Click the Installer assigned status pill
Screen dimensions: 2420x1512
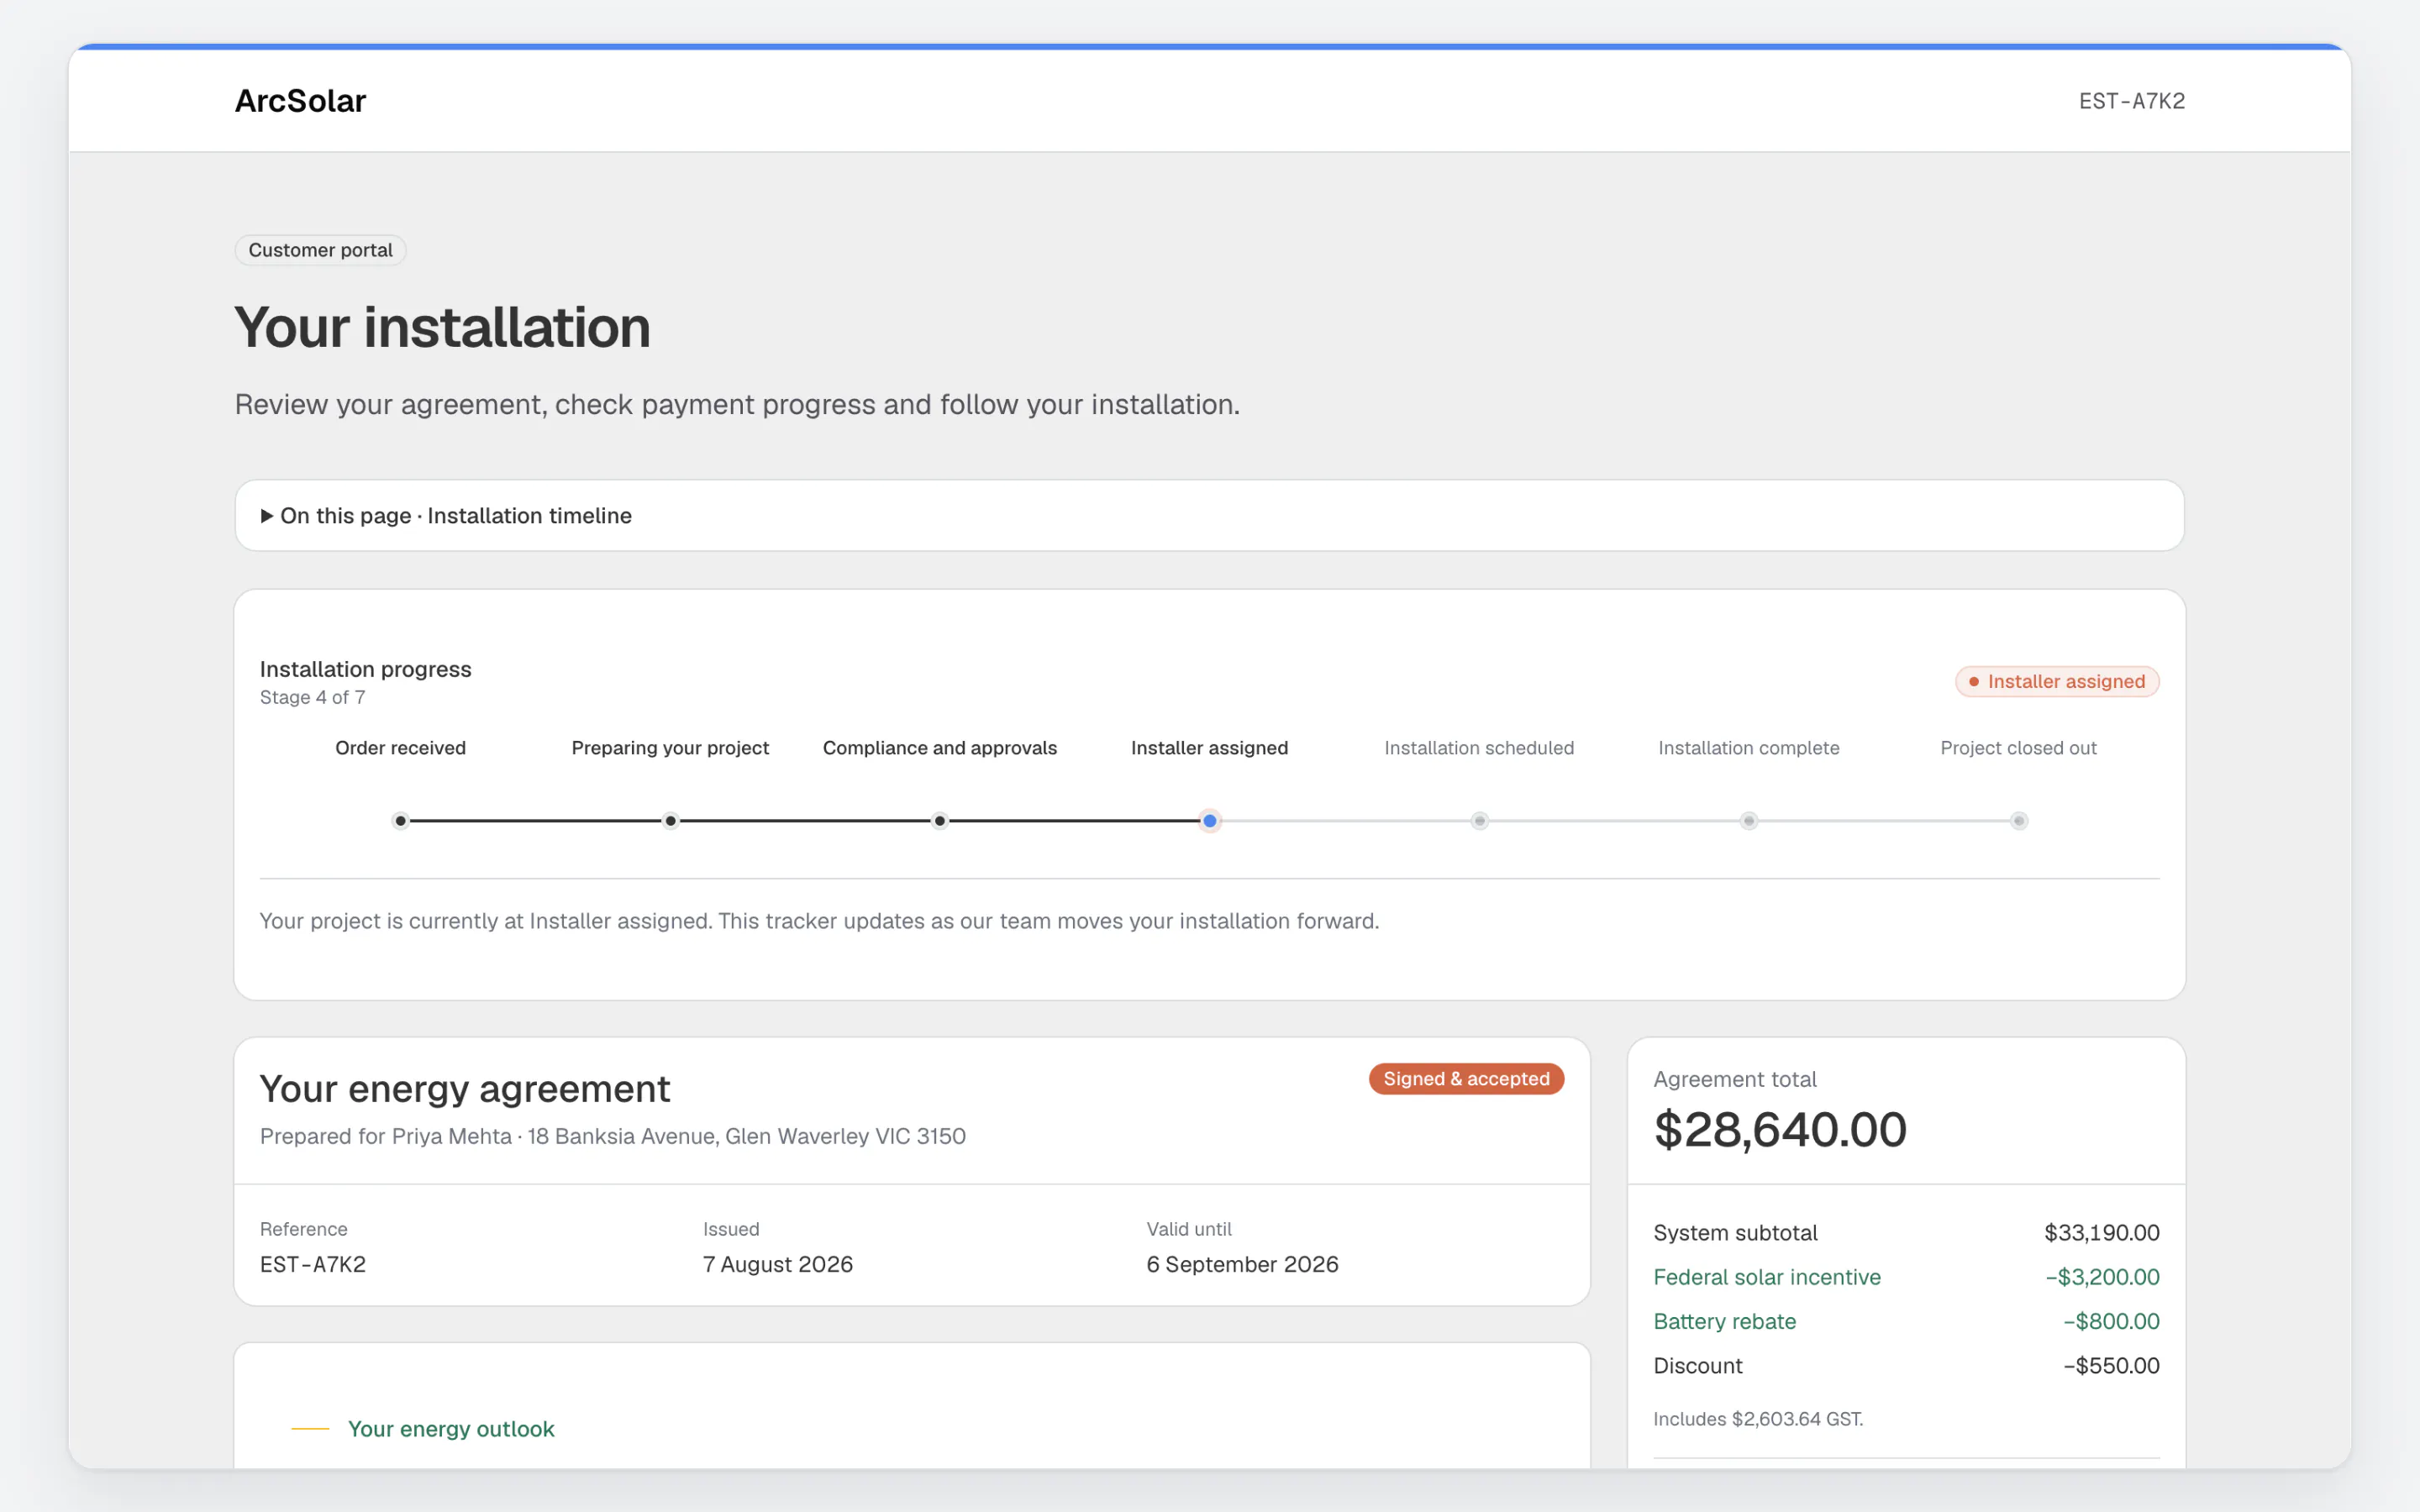coord(2057,682)
